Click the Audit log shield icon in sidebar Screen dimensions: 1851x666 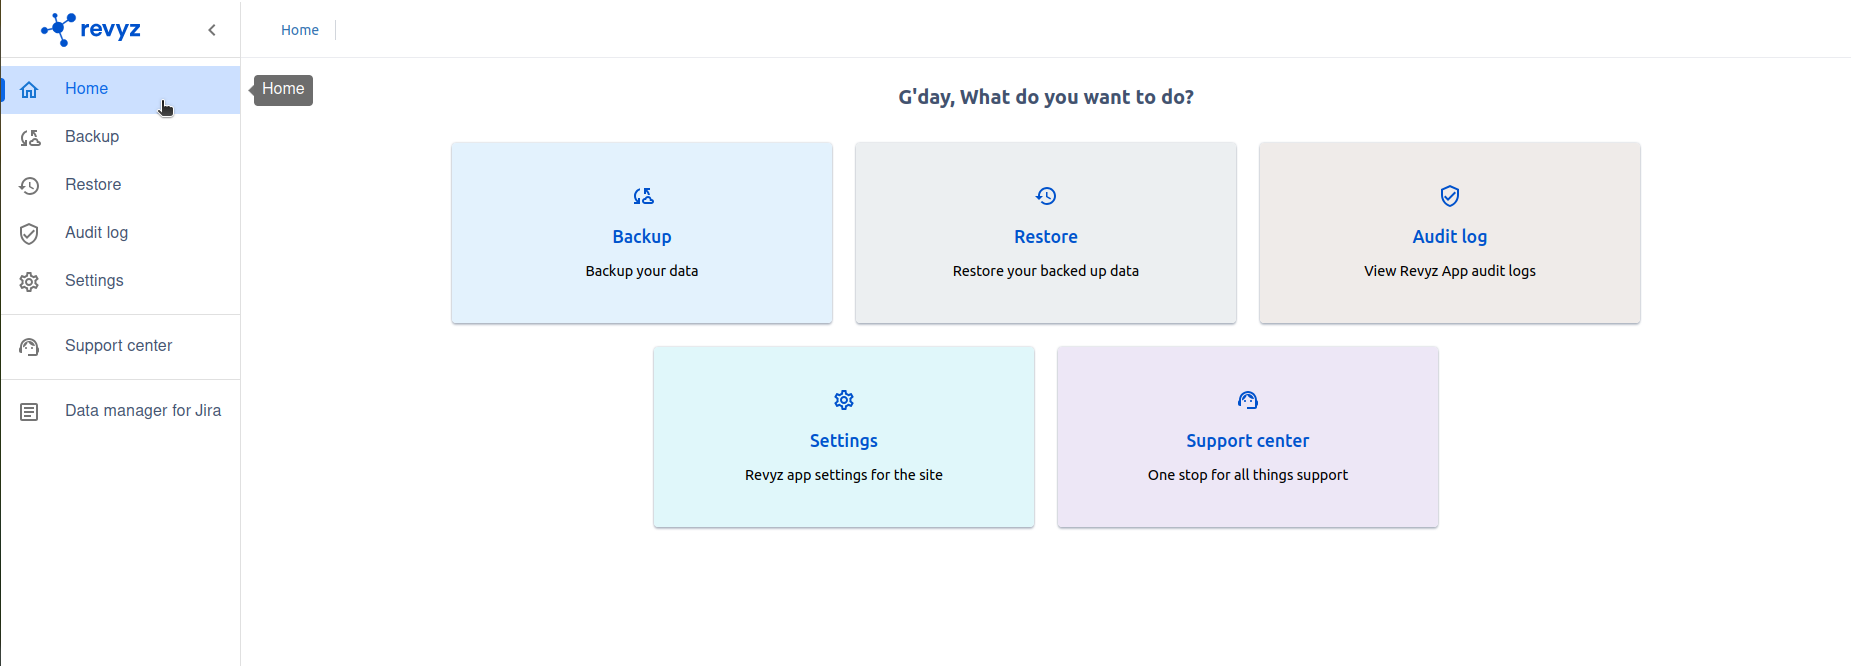29,234
